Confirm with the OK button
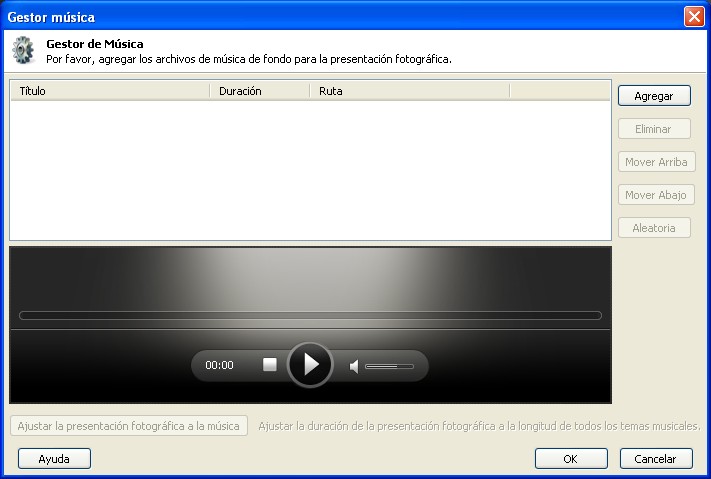The image size is (711, 479). tap(571, 459)
